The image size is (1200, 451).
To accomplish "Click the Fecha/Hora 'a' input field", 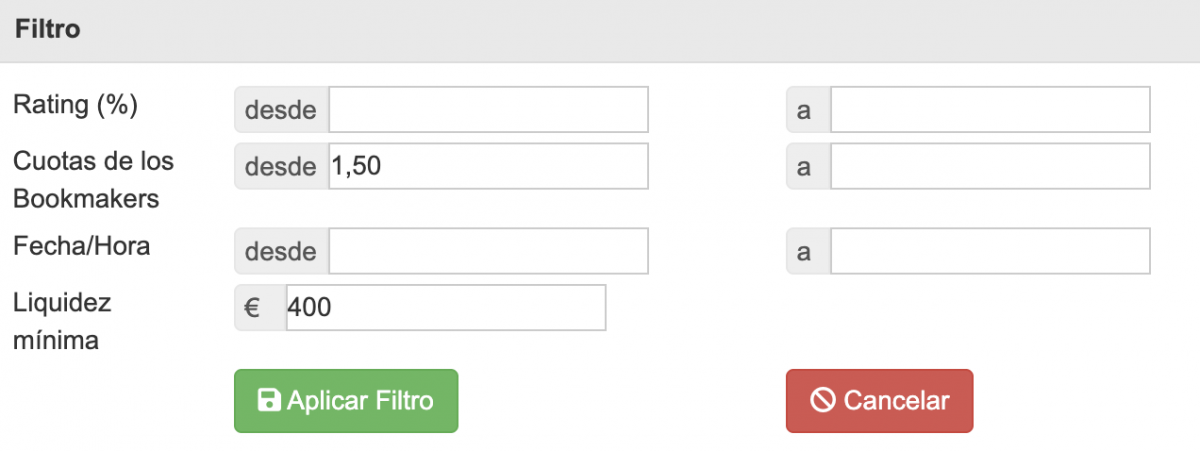I will pos(989,251).
